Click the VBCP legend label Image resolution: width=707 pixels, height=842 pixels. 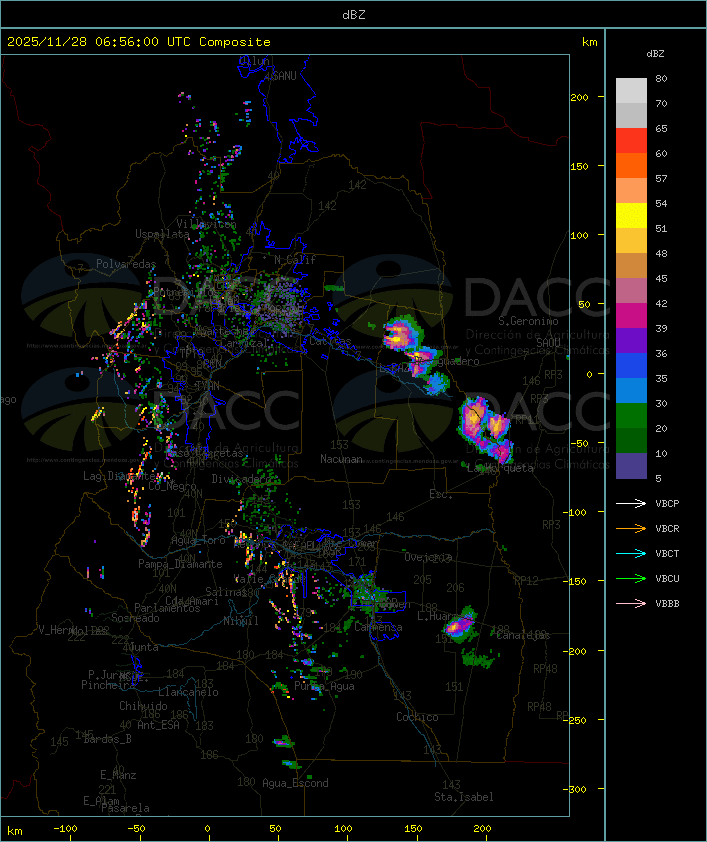(x=667, y=503)
